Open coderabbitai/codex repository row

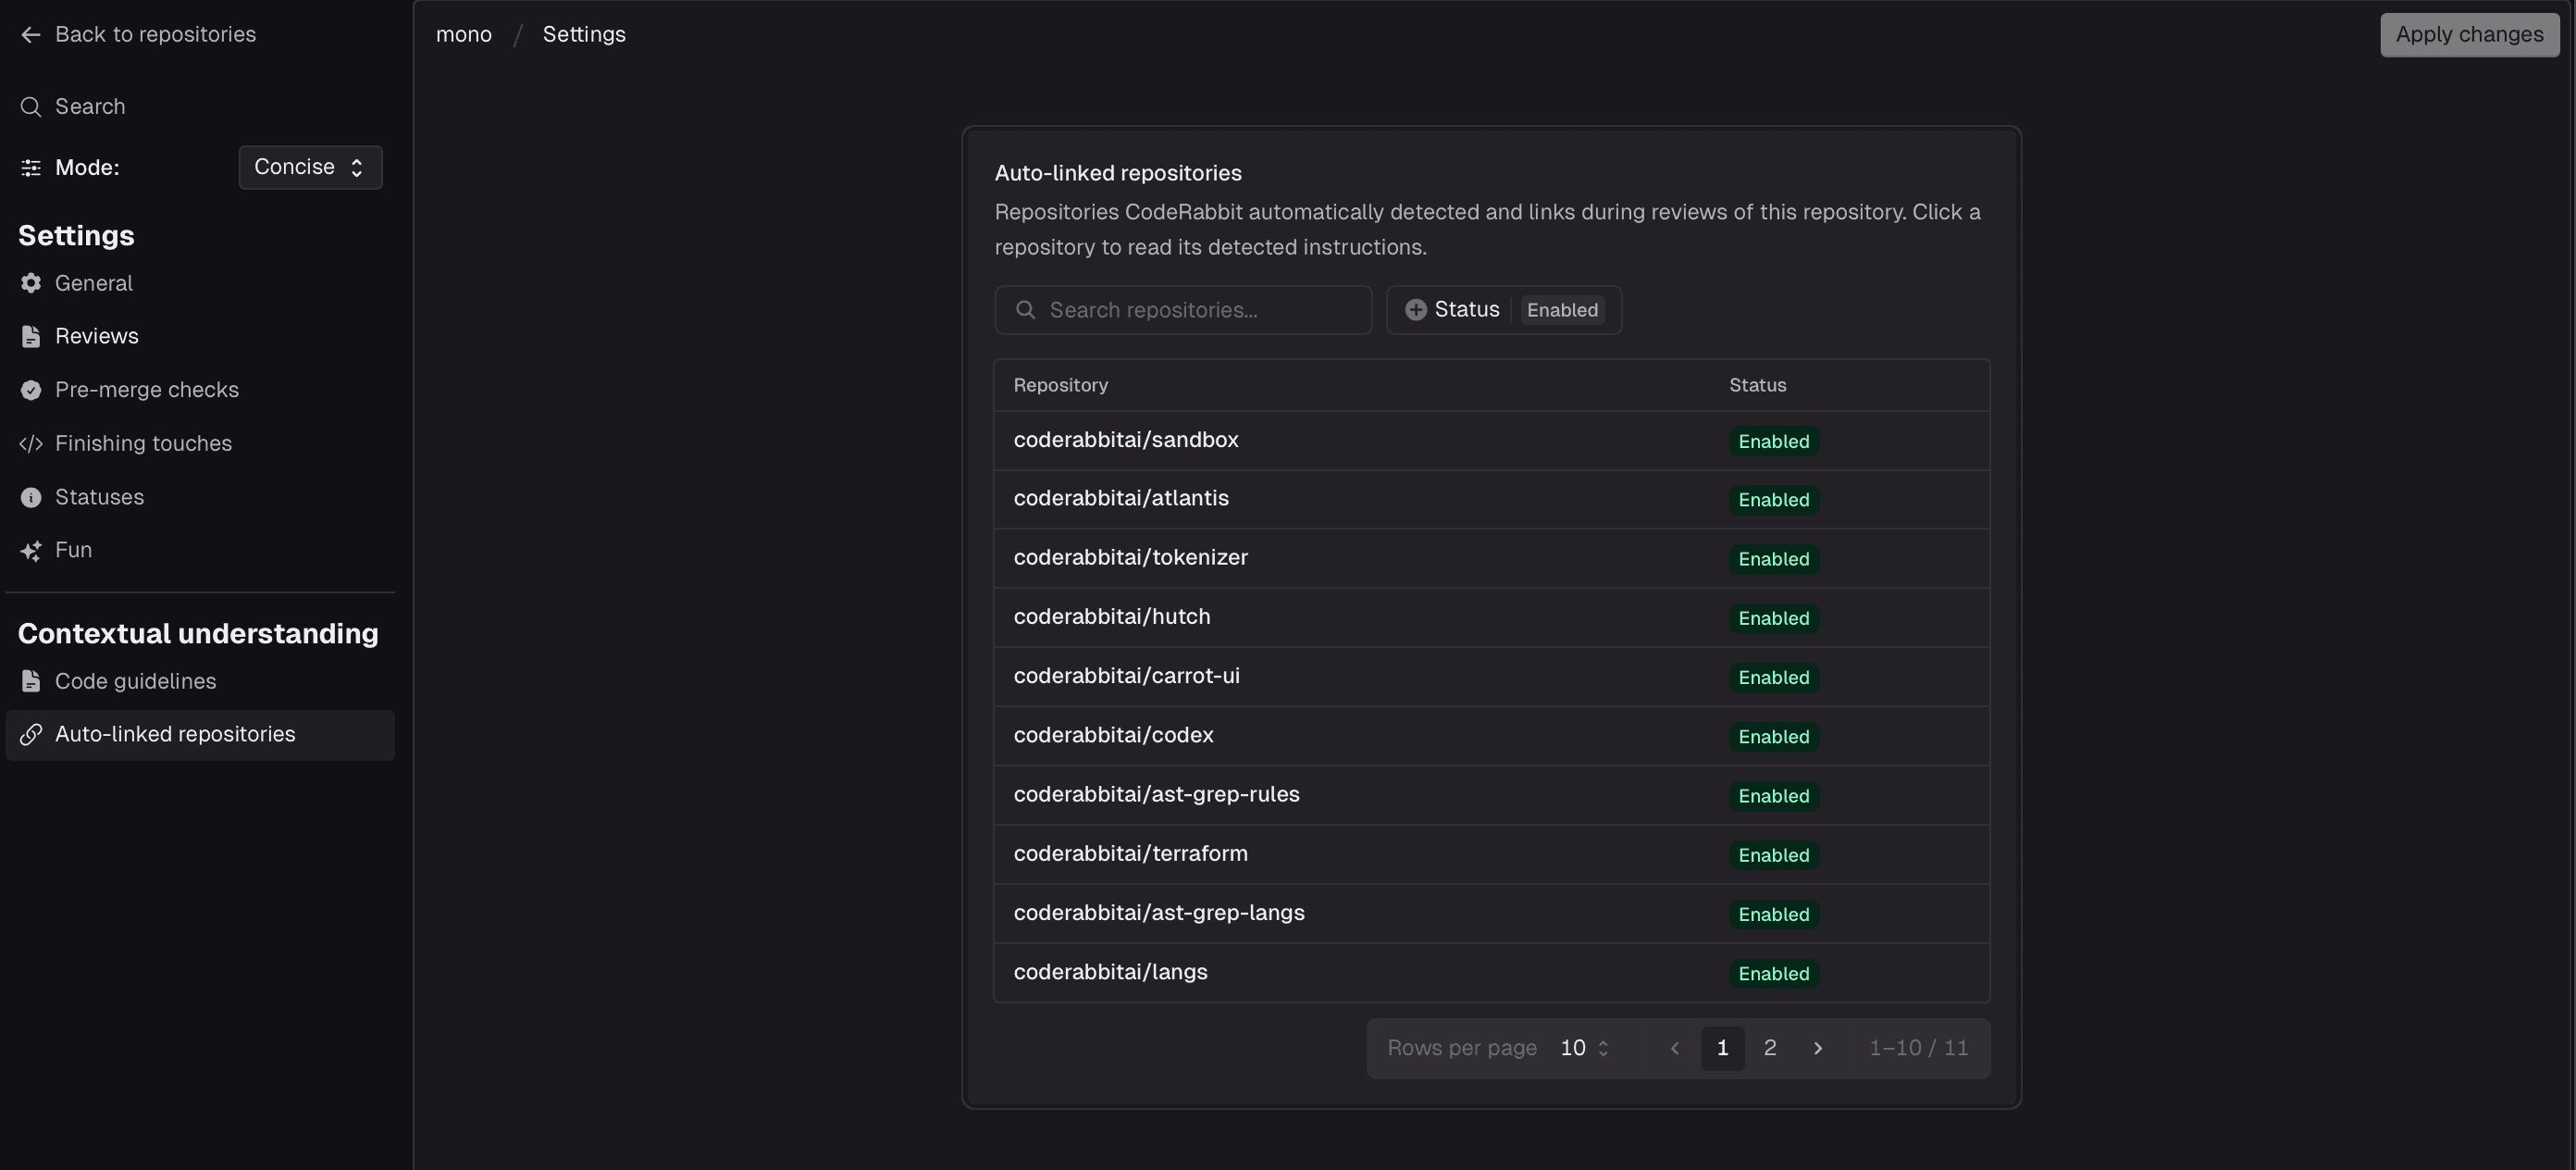pyautogui.click(x=1491, y=736)
